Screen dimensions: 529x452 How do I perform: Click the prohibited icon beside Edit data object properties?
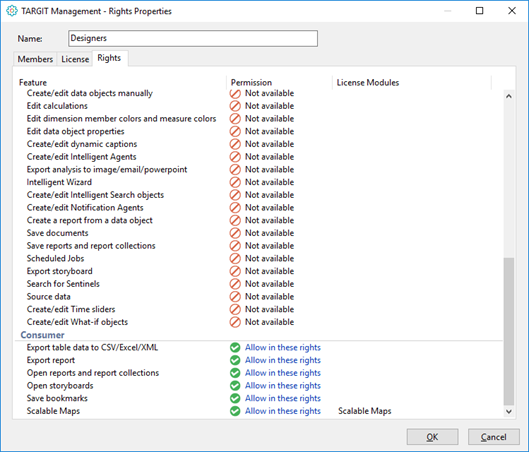pyautogui.click(x=235, y=132)
